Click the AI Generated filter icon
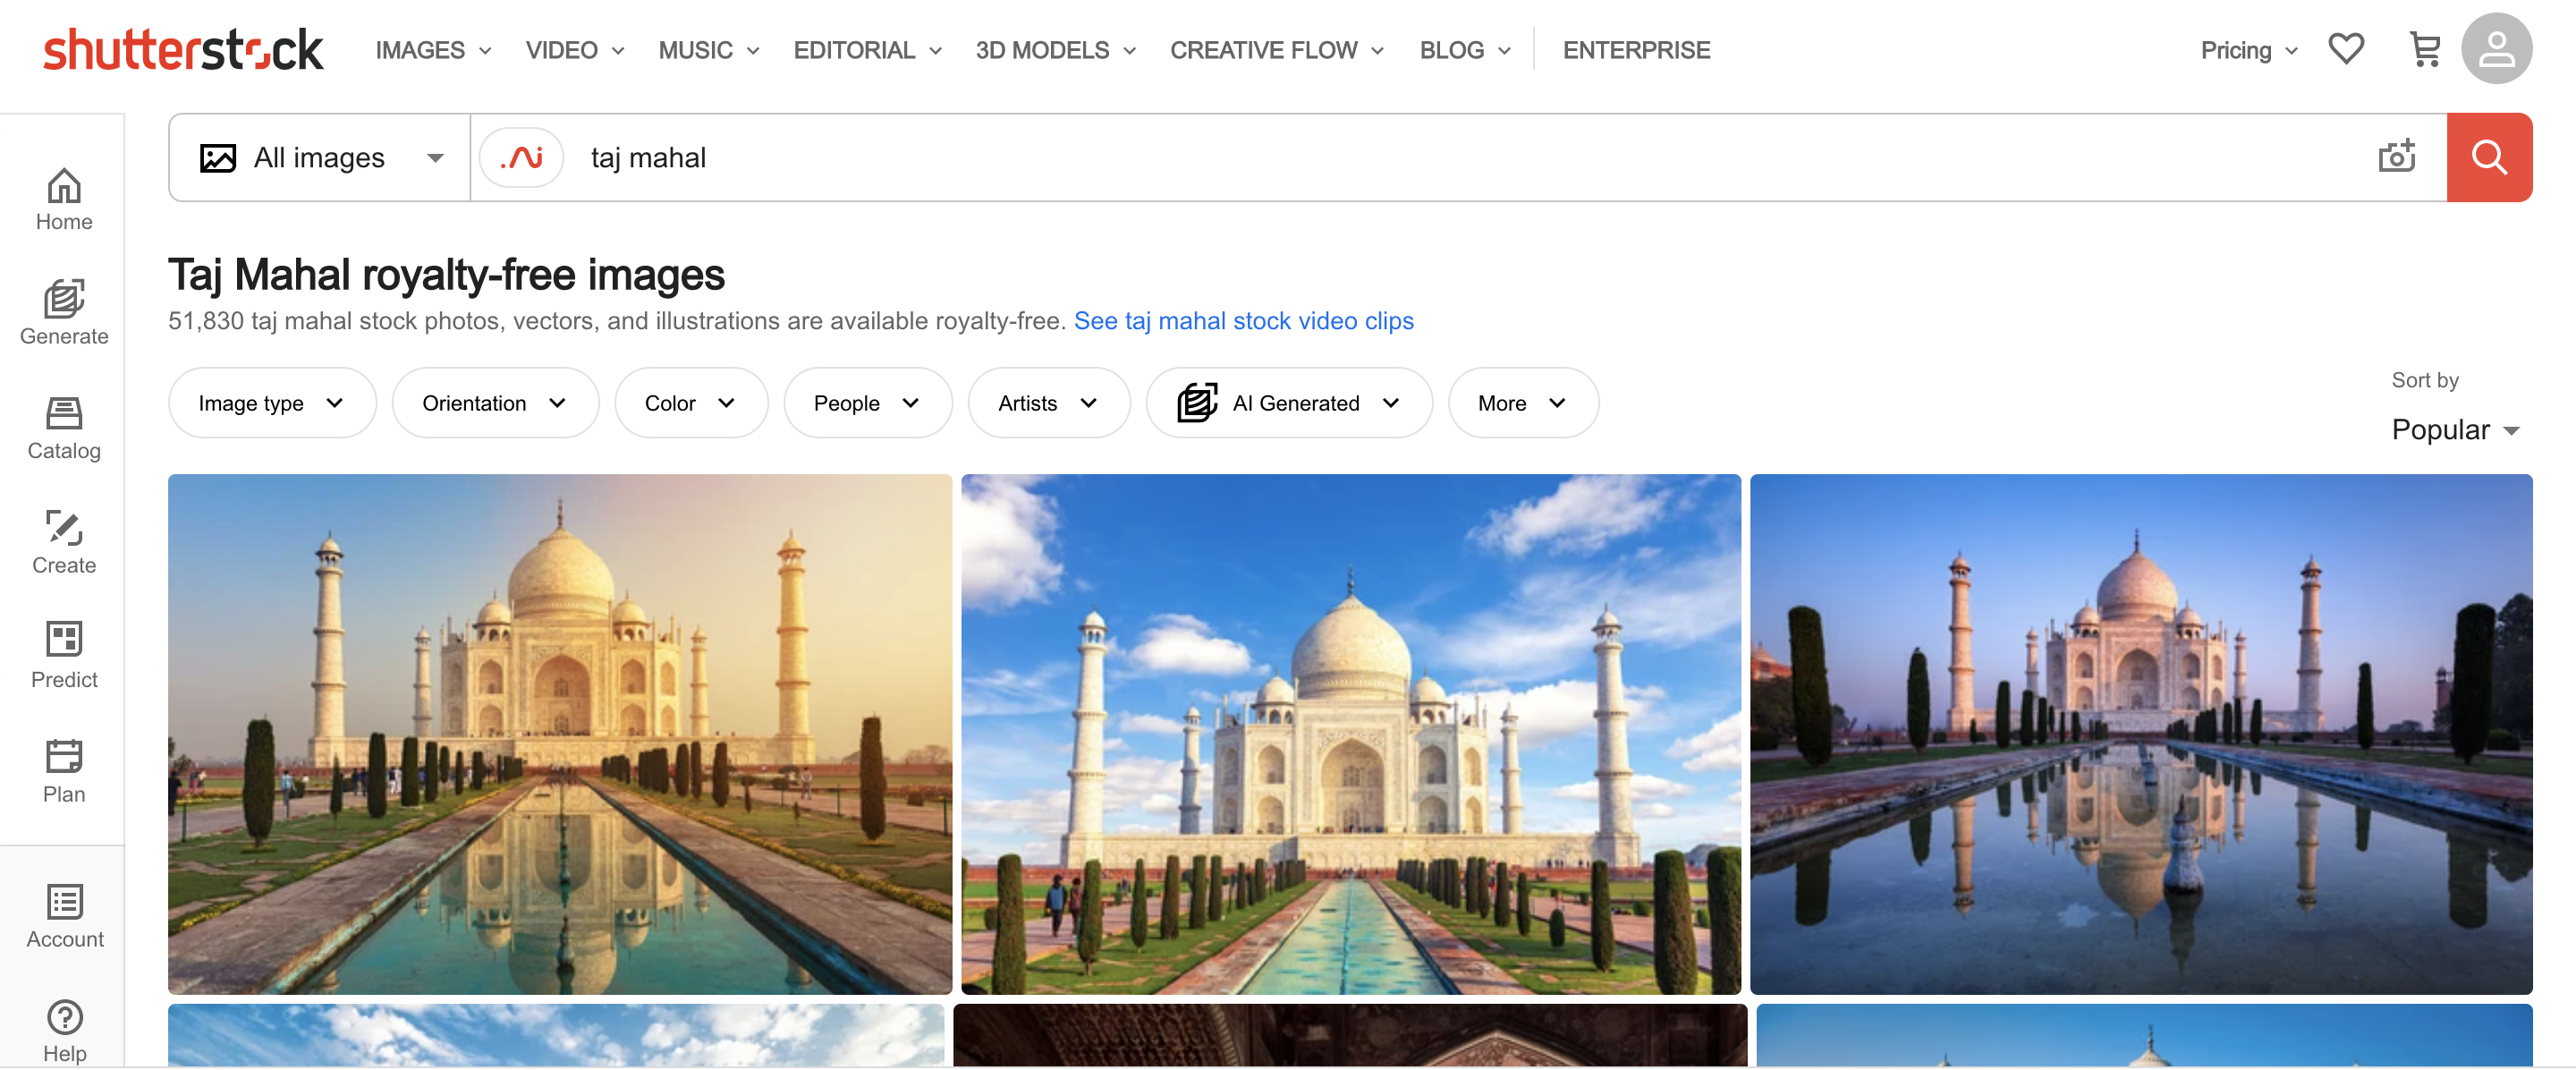2576x1070 pixels. tap(1196, 403)
